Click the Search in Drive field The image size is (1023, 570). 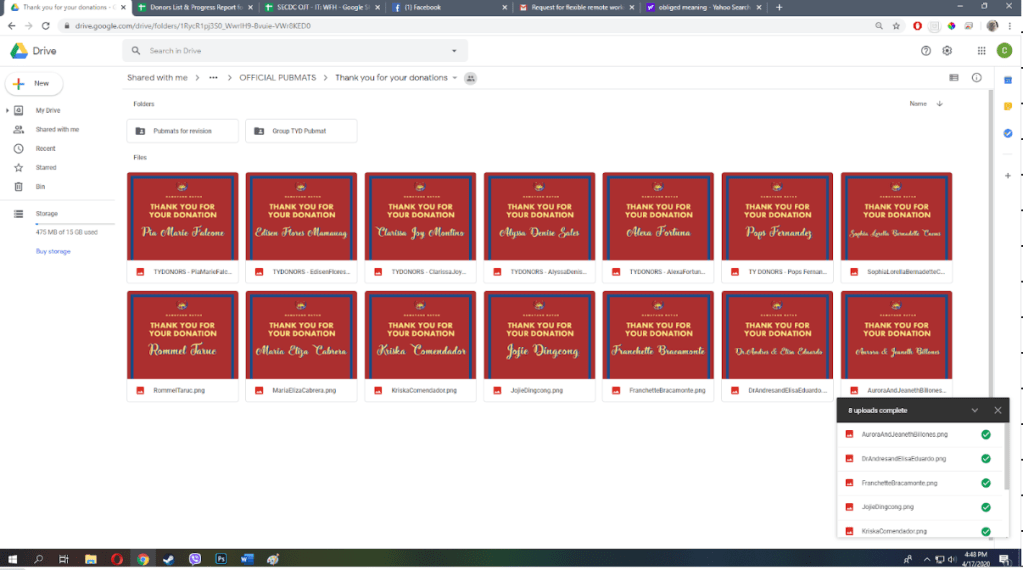[x=290, y=51]
